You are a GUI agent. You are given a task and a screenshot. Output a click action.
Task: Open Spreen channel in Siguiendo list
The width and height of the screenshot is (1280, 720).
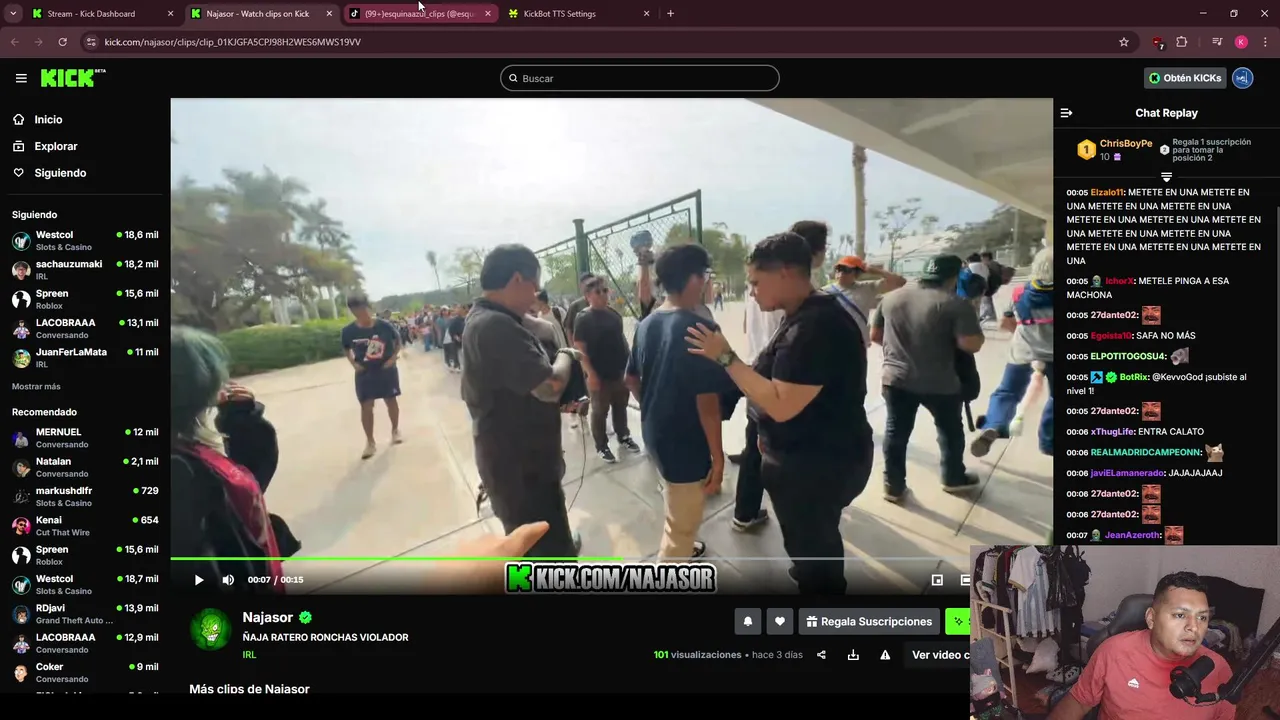[85, 298]
